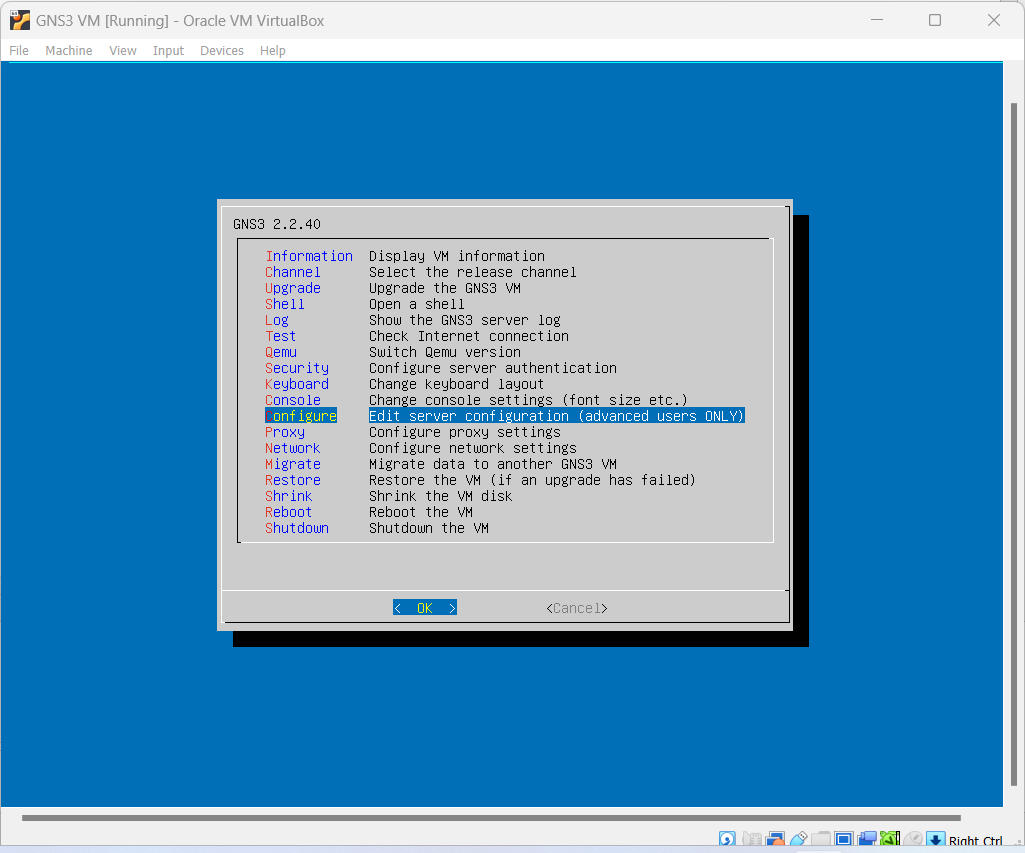1025x853 pixels.
Task: Select the highlighted Configure entry
Action: click(505, 416)
